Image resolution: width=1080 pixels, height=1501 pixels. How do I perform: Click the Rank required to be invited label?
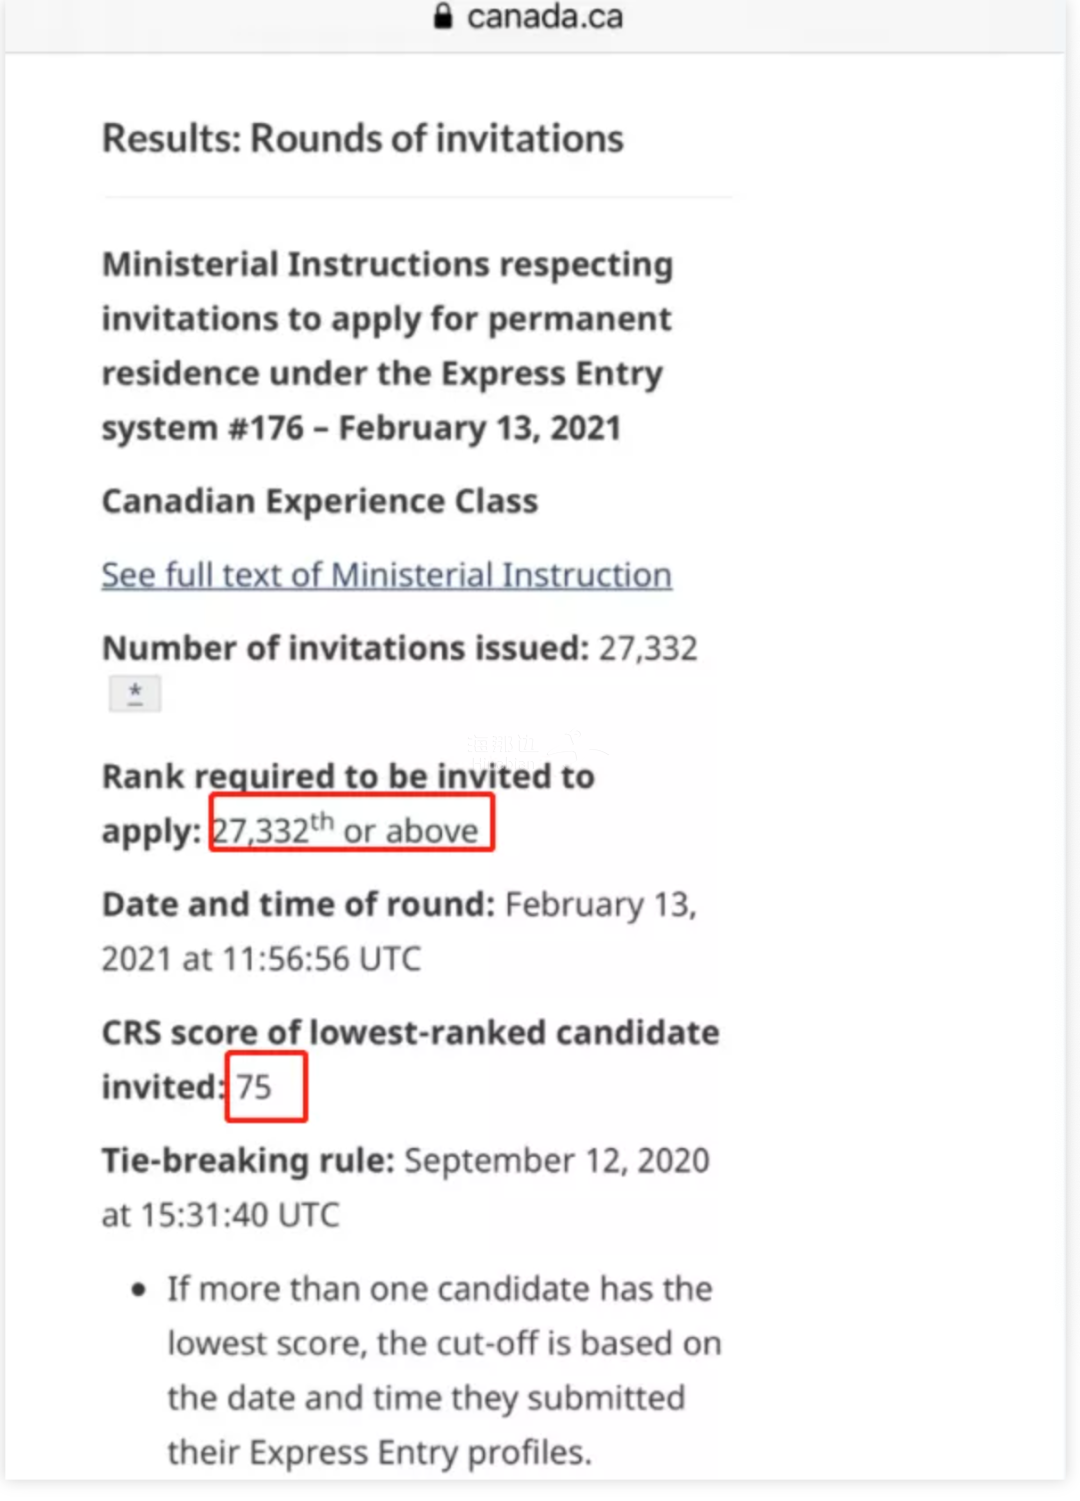click(x=348, y=777)
